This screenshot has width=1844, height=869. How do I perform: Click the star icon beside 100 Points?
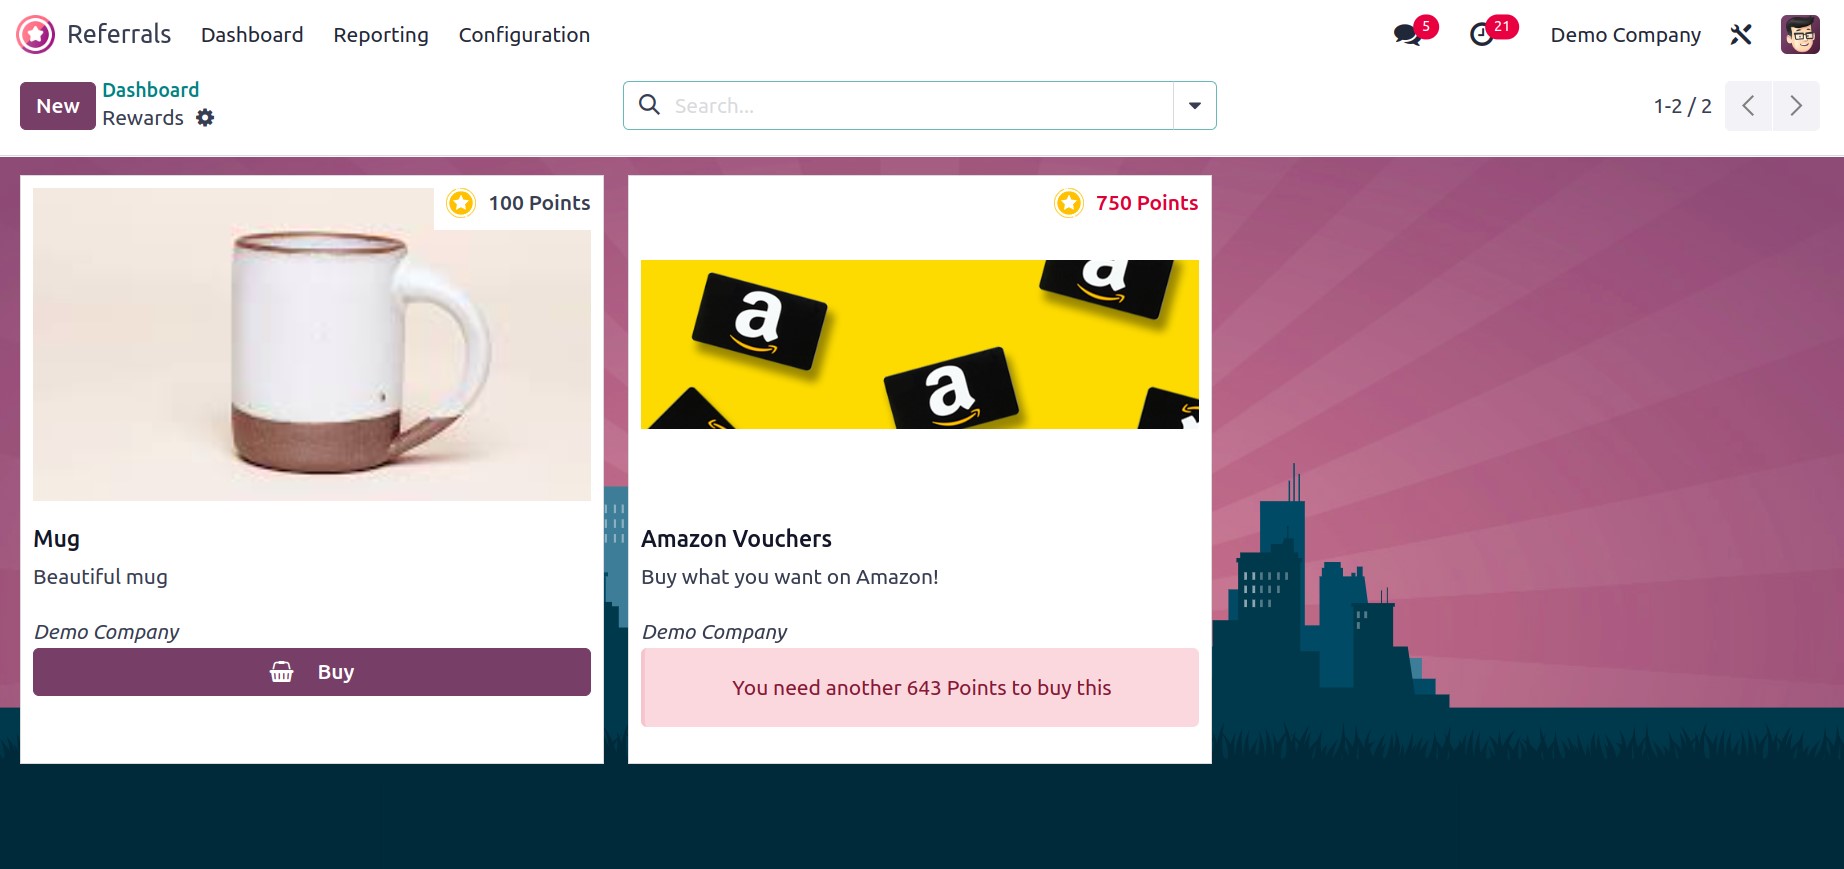[x=461, y=203]
